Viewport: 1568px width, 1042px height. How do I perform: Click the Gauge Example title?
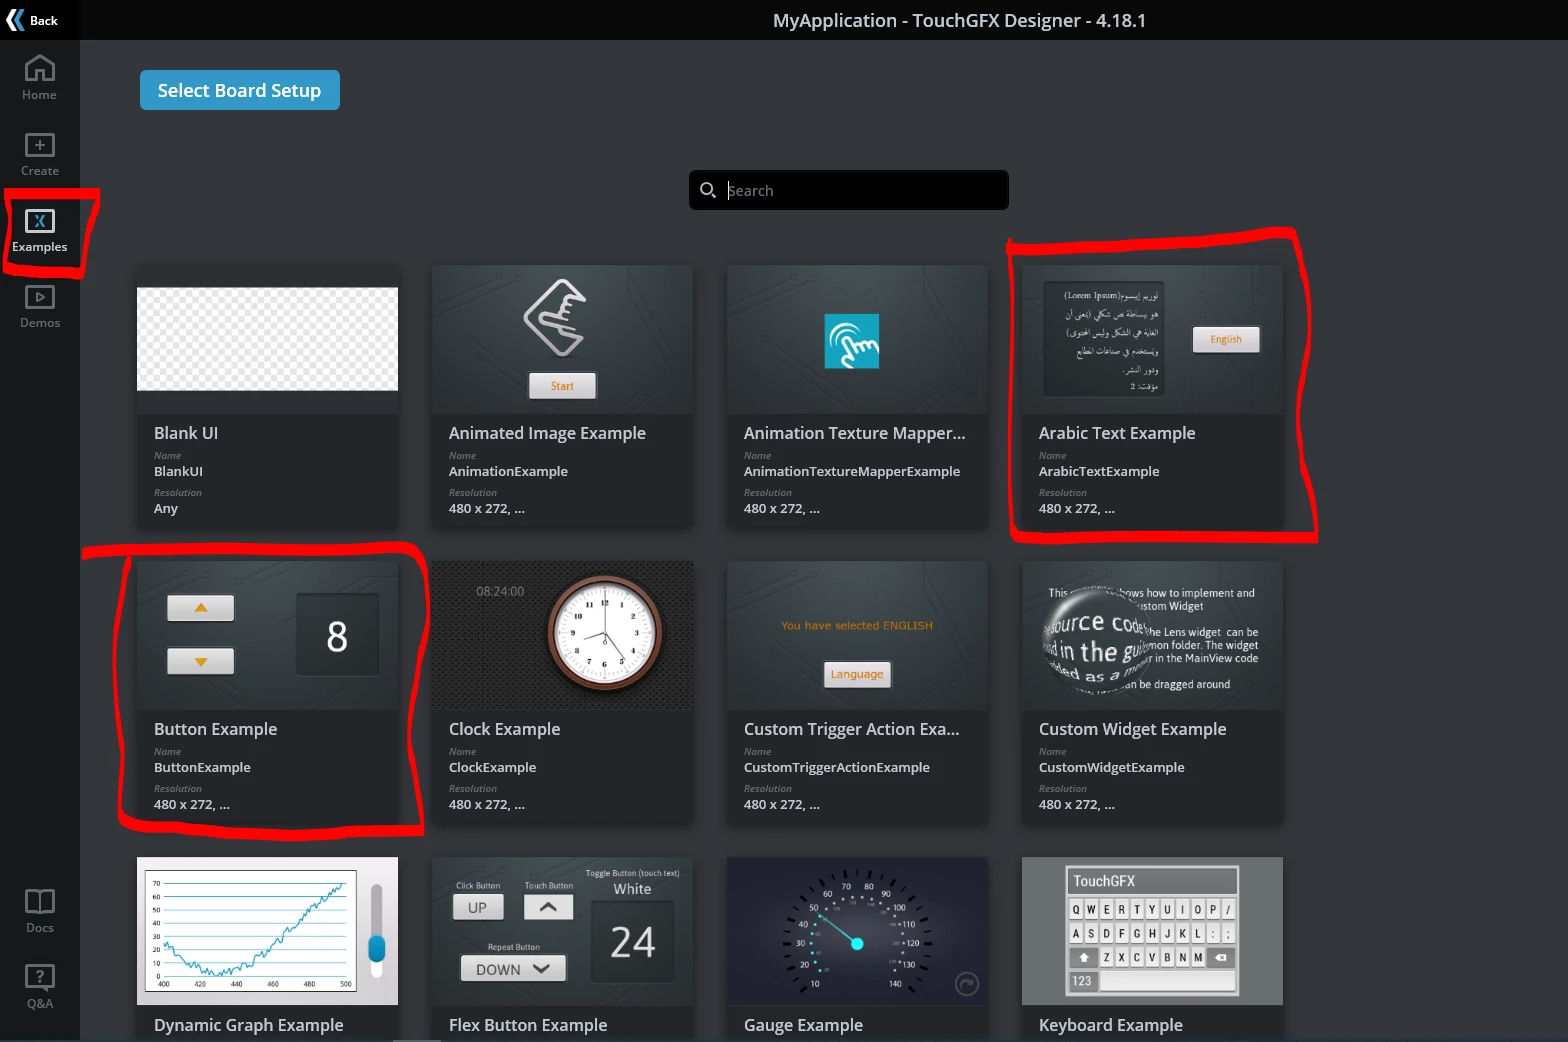click(803, 1025)
